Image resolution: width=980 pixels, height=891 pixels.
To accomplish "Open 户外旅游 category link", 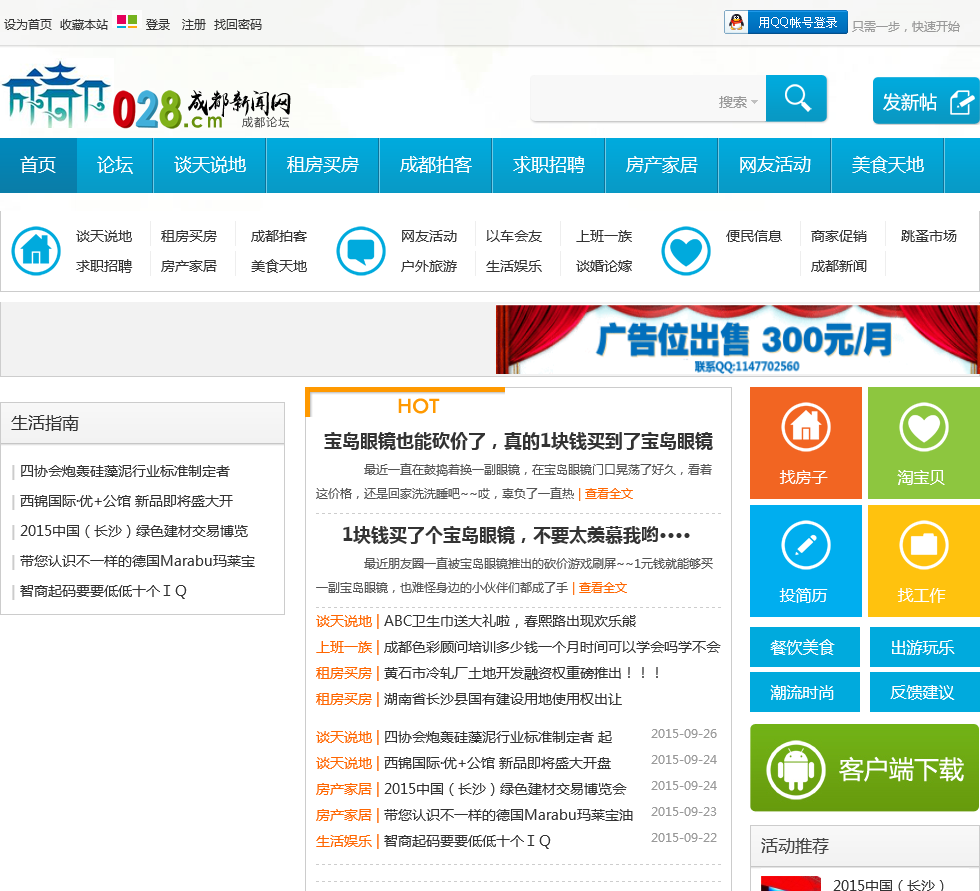I will click(x=429, y=266).
